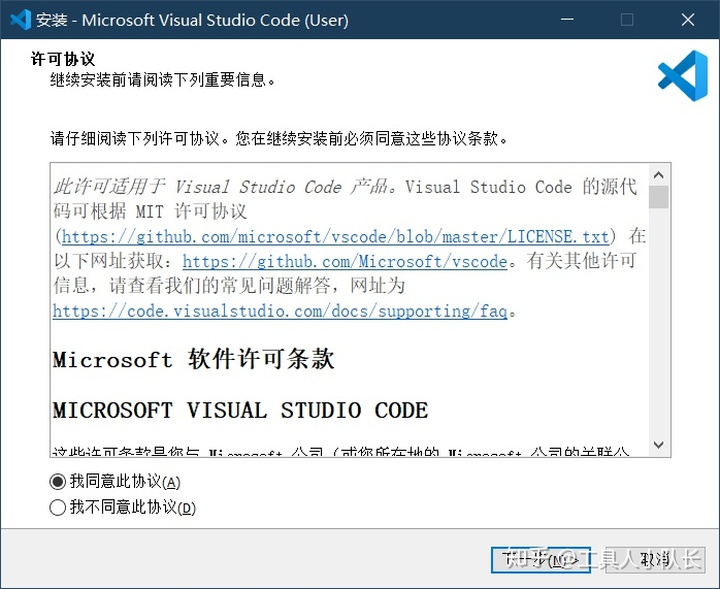Minimize the installer window
720x589 pixels.
click(568, 20)
